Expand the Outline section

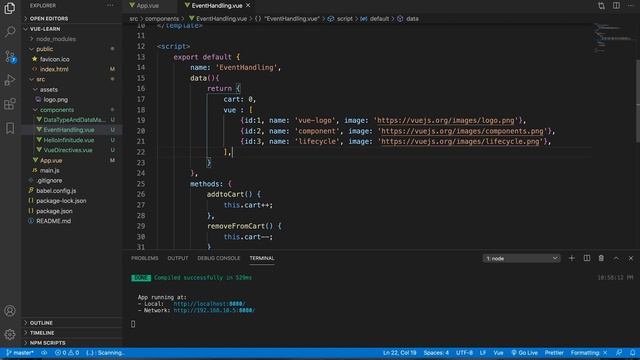pyautogui.click(x=71, y=322)
